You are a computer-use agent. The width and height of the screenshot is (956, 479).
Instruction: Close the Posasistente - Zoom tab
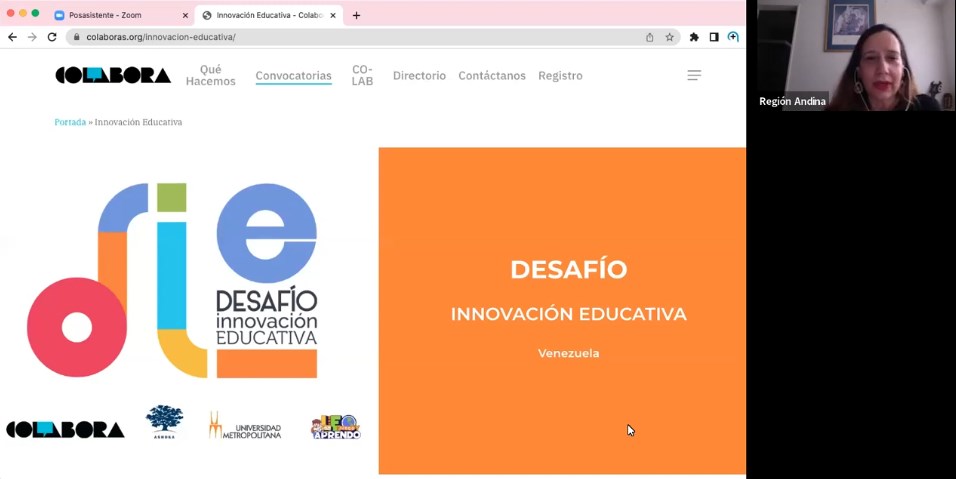(x=185, y=15)
